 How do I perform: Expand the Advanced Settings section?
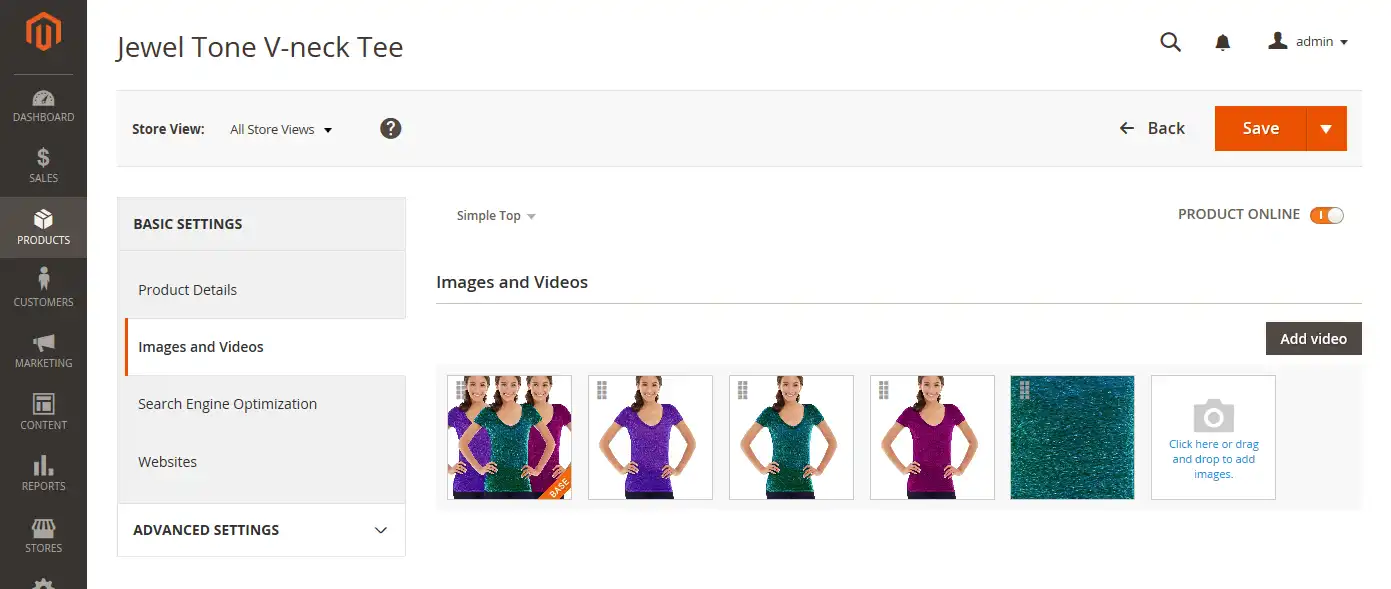coord(261,530)
